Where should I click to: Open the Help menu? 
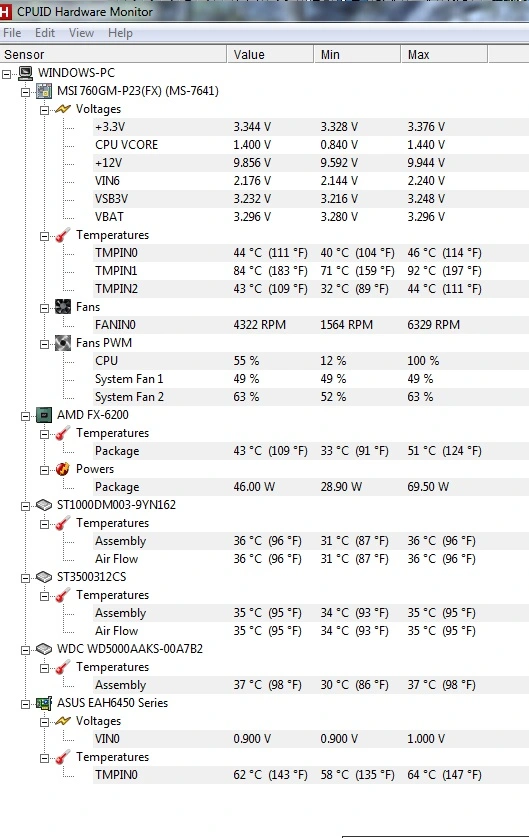(x=120, y=33)
